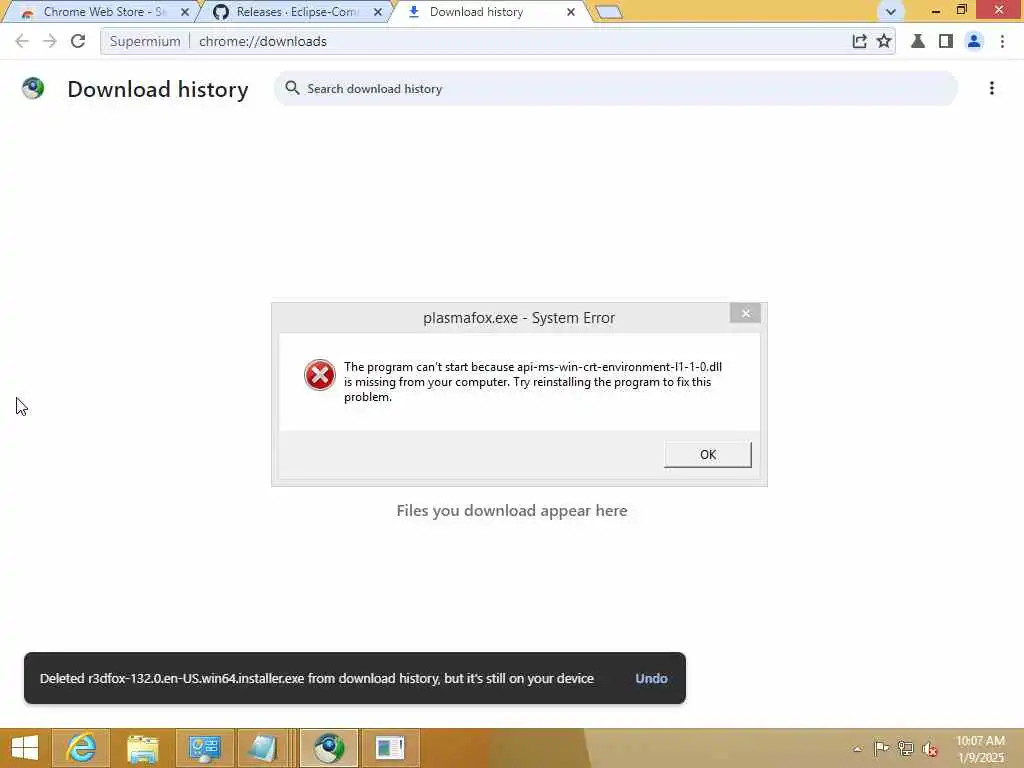Show hidden system tray icons
The height and width of the screenshot is (768, 1024).
(x=857, y=749)
